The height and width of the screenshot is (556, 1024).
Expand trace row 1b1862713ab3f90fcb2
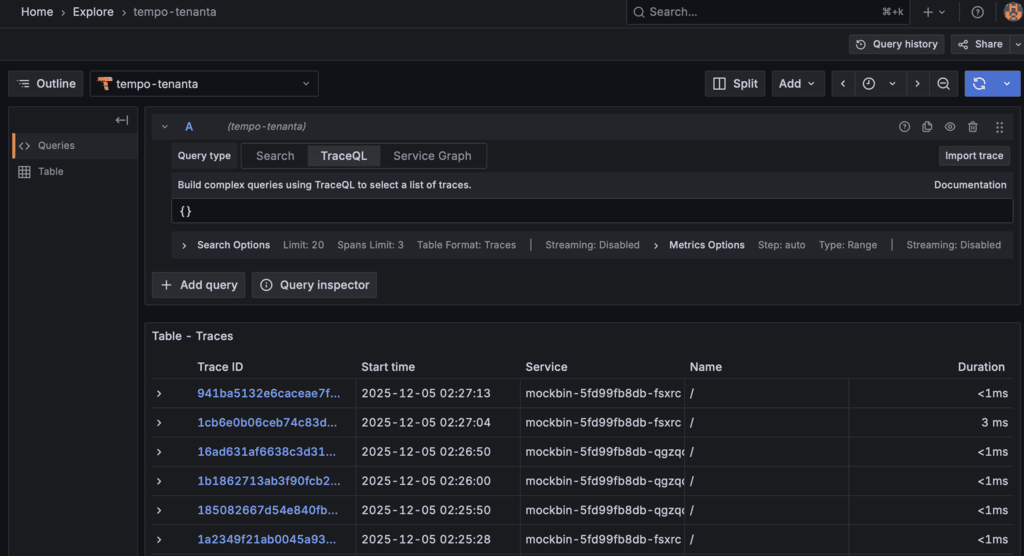[159, 481]
